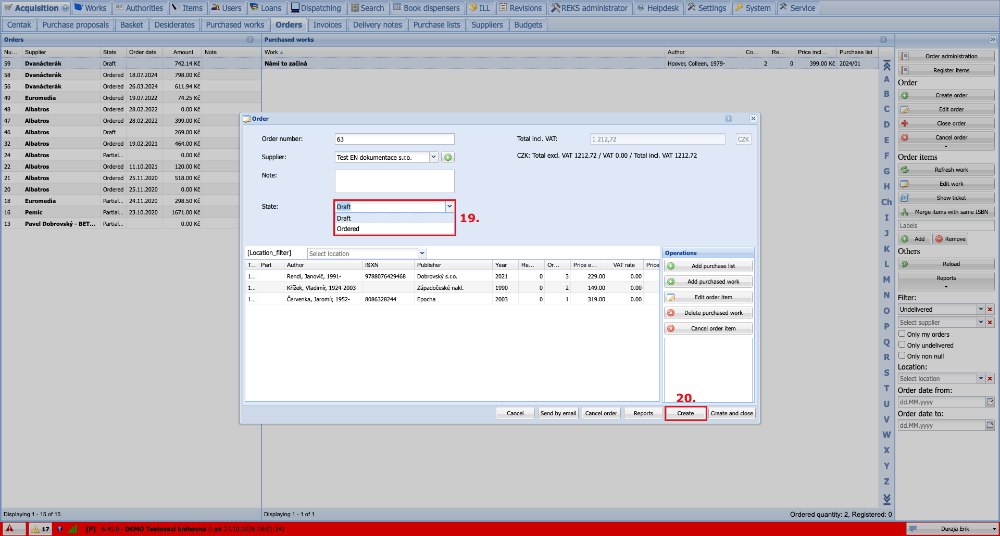Open the Undelivered filter dropdown
This screenshot has height=536, width=1000.
pos(980,309)
